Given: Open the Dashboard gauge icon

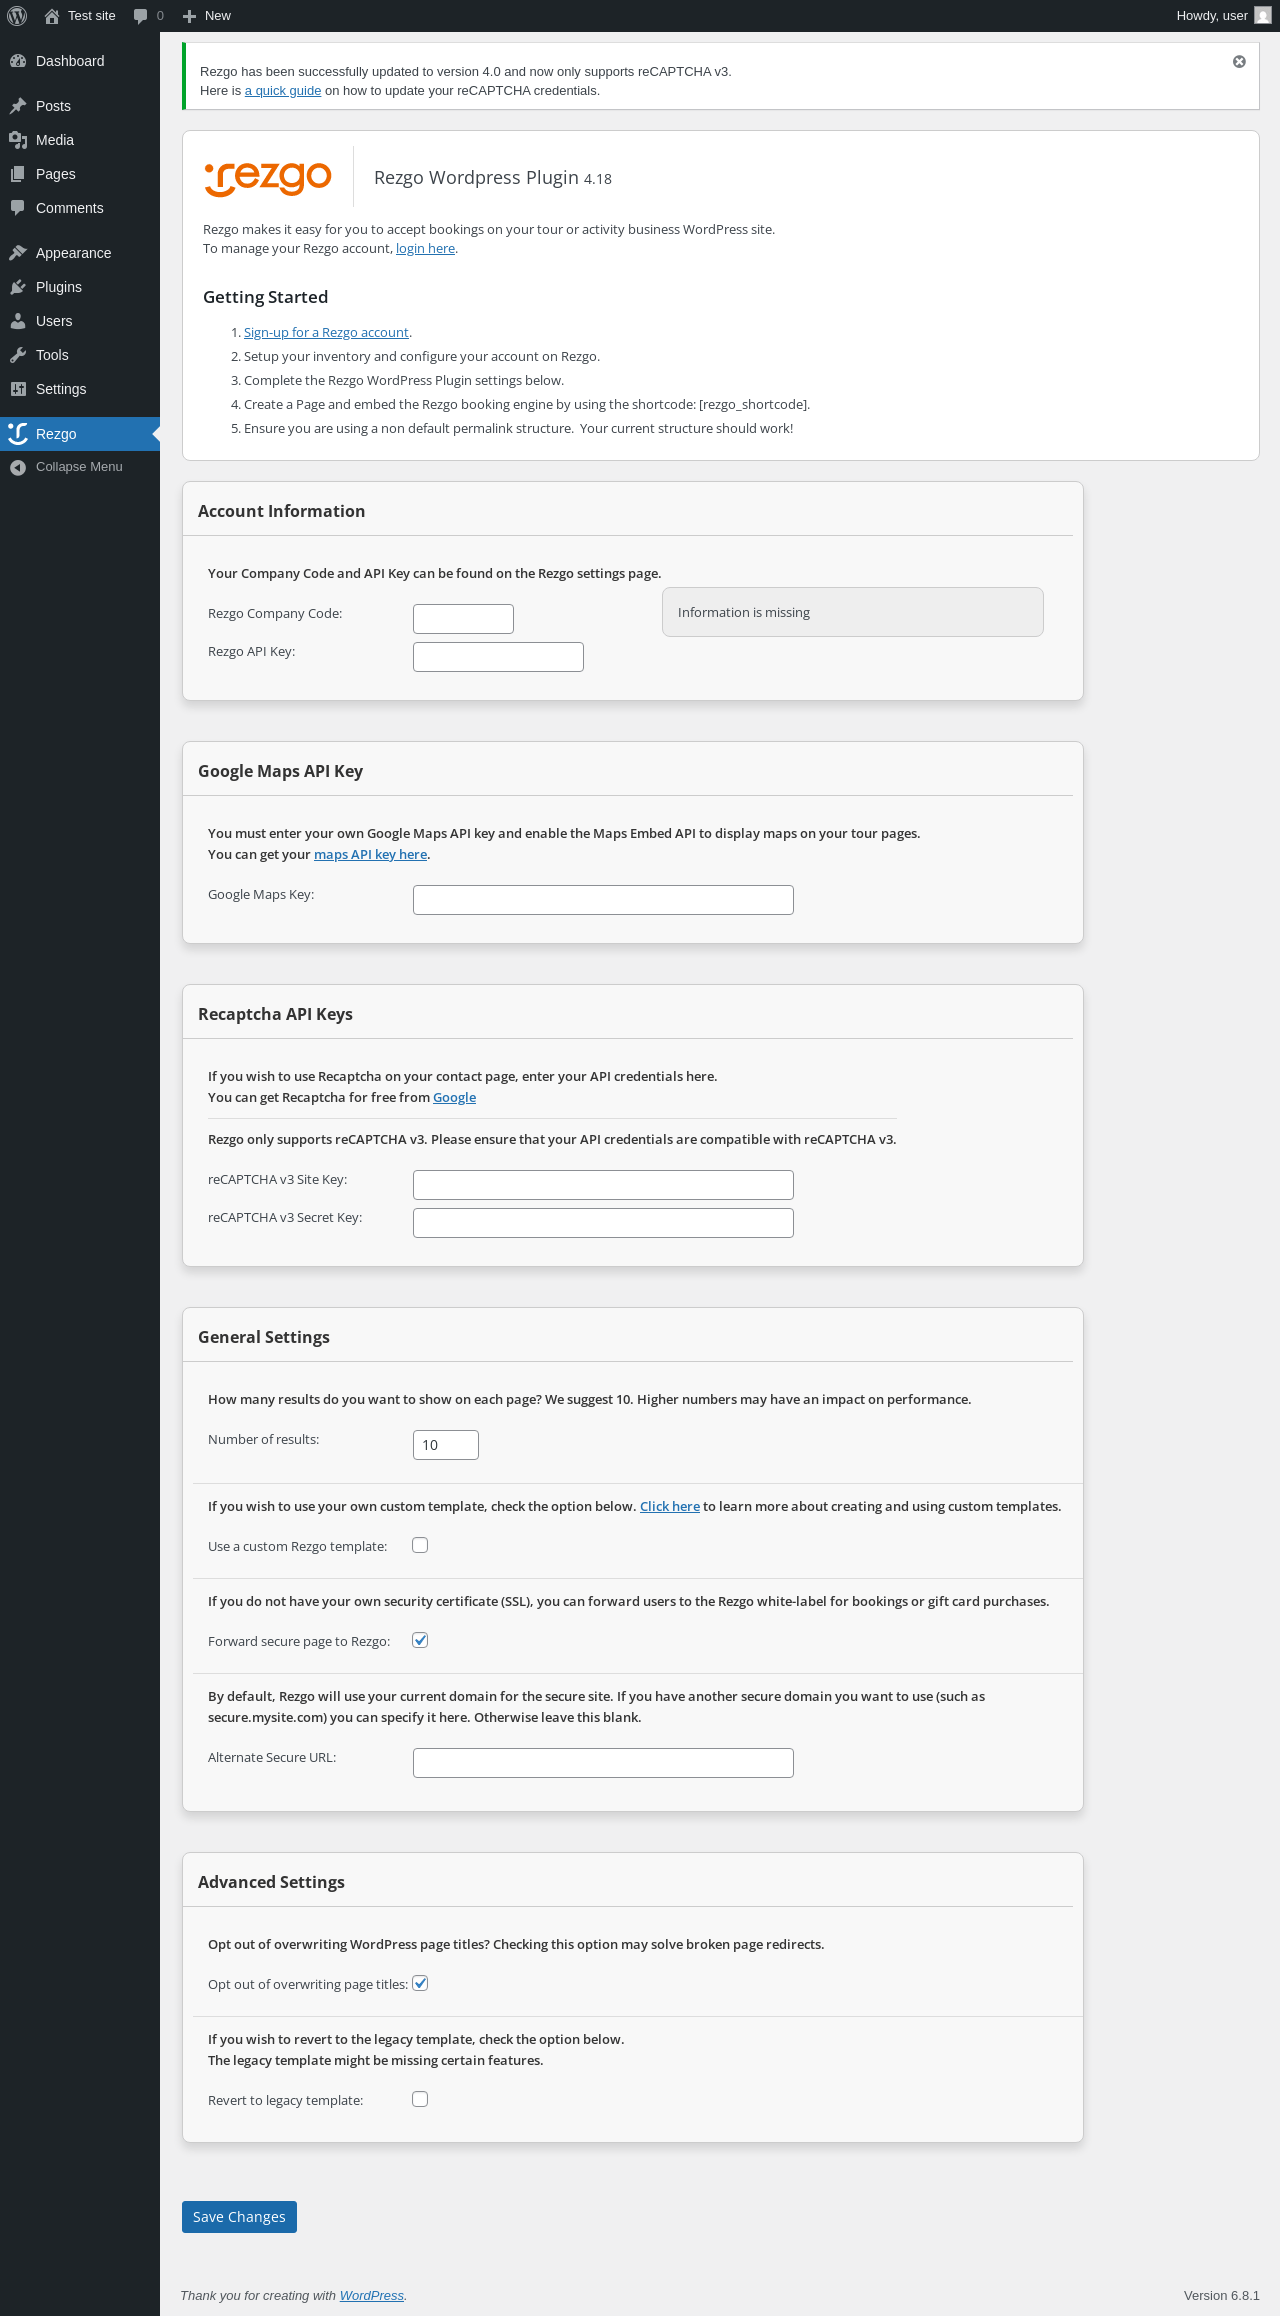Looking at the screenshot, I should point(18,61).
